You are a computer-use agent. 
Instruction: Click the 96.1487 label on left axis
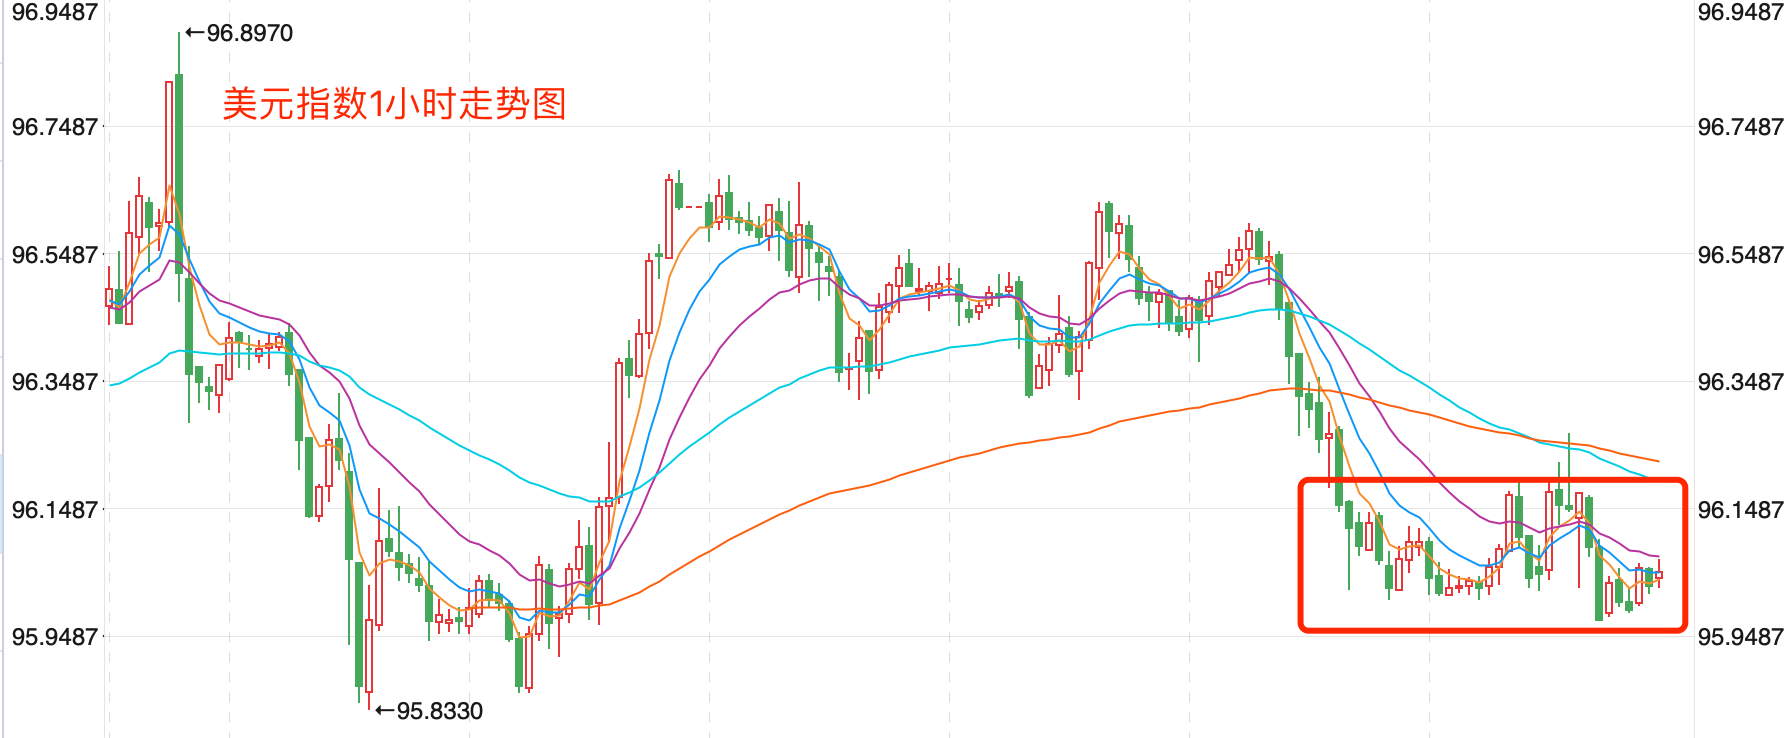54,510
